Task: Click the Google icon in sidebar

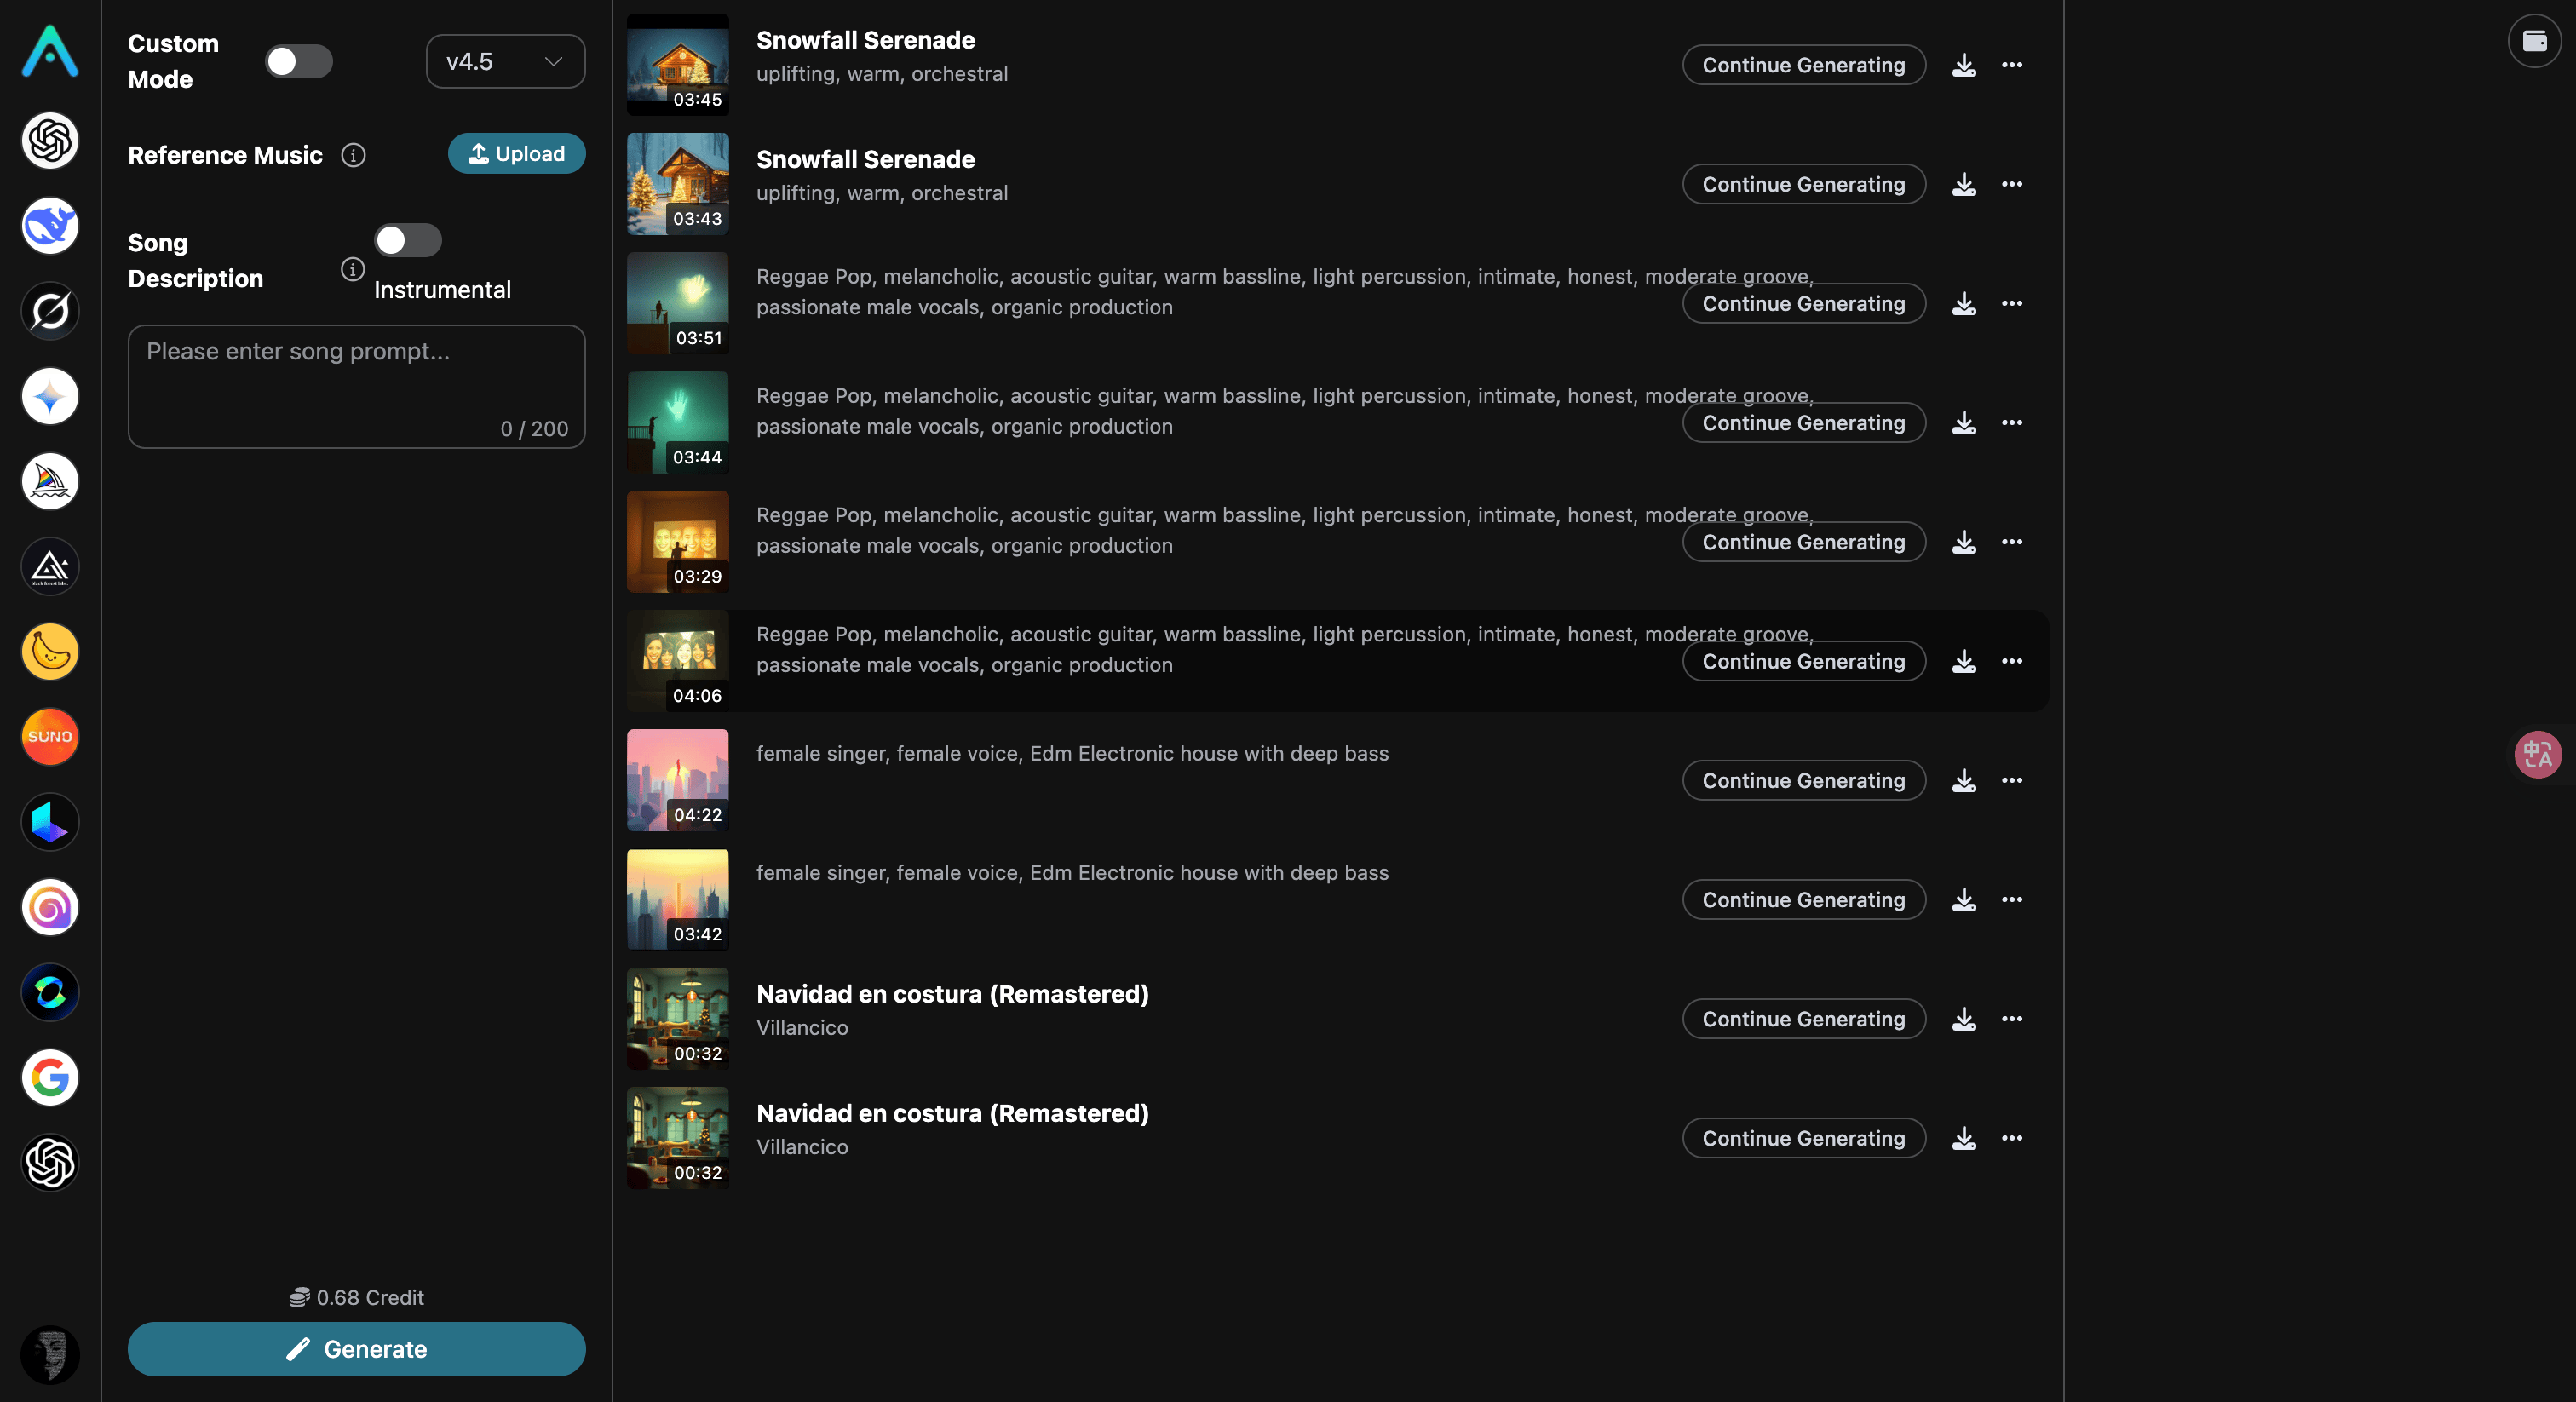Action: coord(50,1077)
